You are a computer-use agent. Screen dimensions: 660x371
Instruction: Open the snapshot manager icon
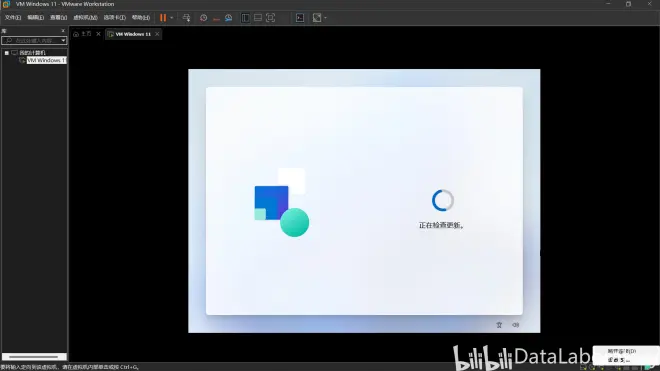tap(228, 18)
